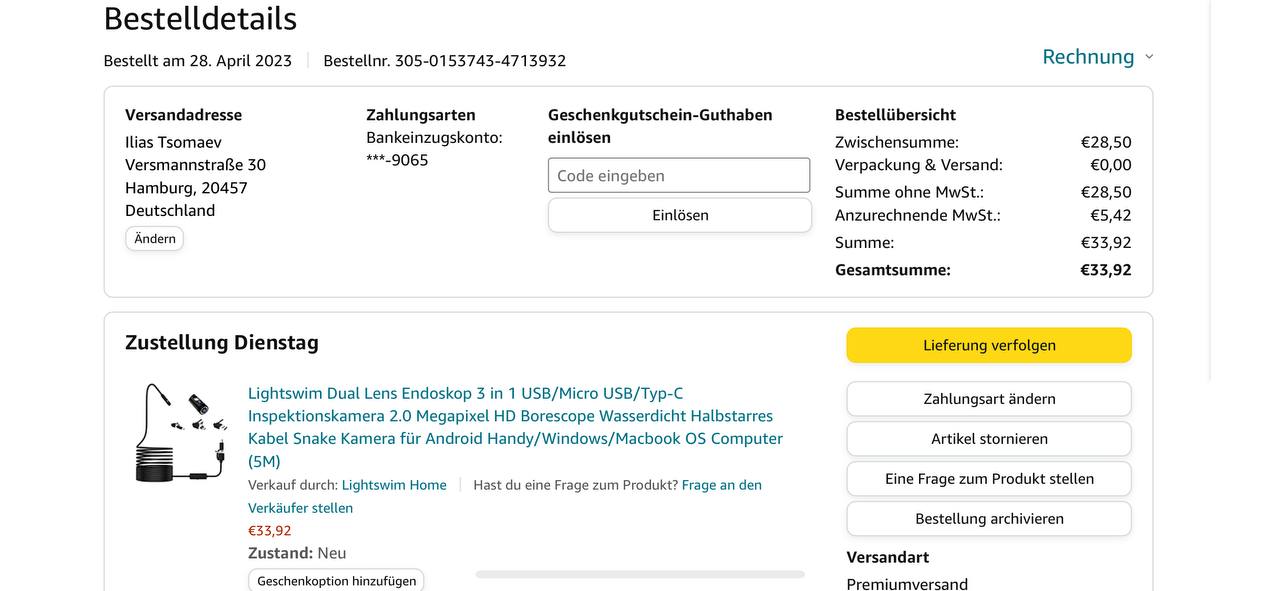Screen dimensions: 1280x591
Task: Click the red €33,92 product price
Action: (x=270, y=531)
